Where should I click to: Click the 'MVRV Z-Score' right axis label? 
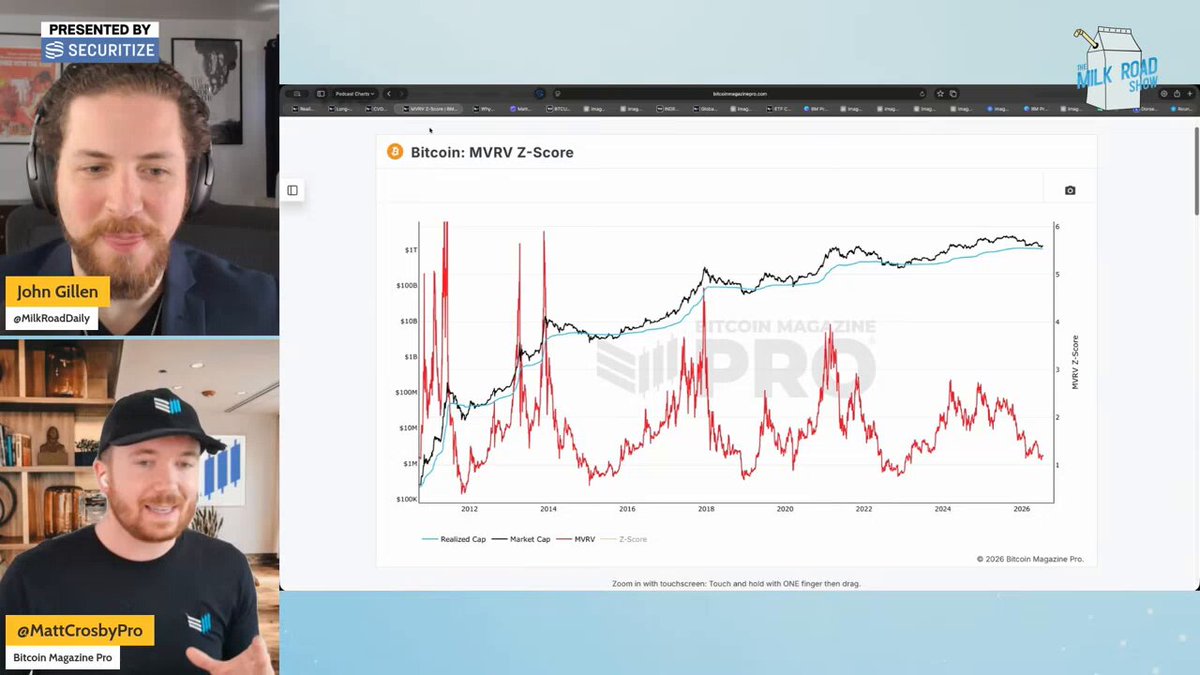(1076, 362)
